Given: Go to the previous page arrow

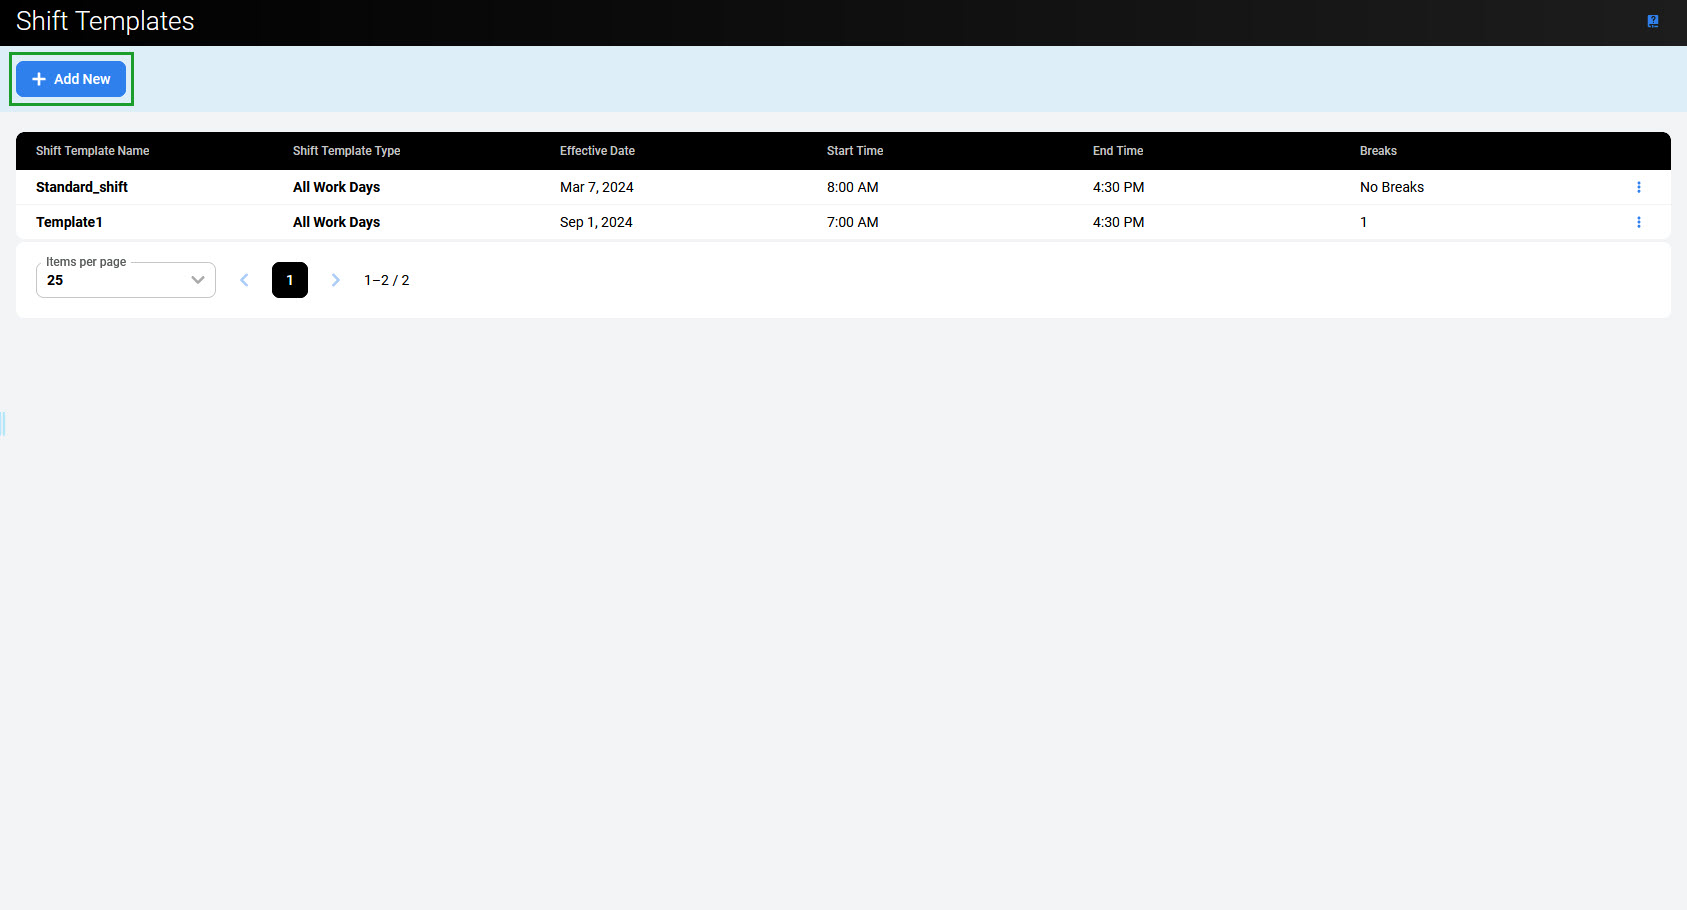Looking at the screenshot, I should coord(244,280).
